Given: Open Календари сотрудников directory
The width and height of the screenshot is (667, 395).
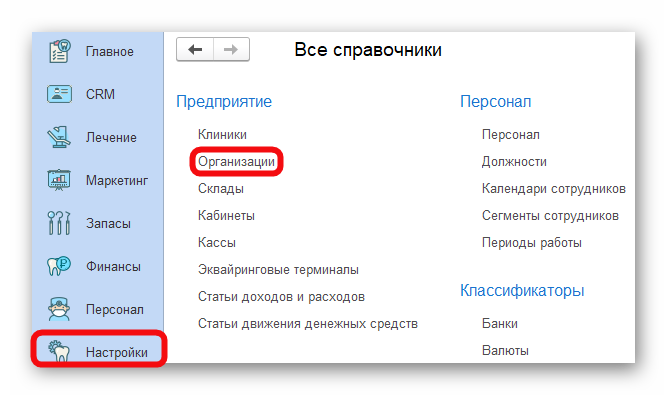Looking at the screenshot, I should [553, 188].
